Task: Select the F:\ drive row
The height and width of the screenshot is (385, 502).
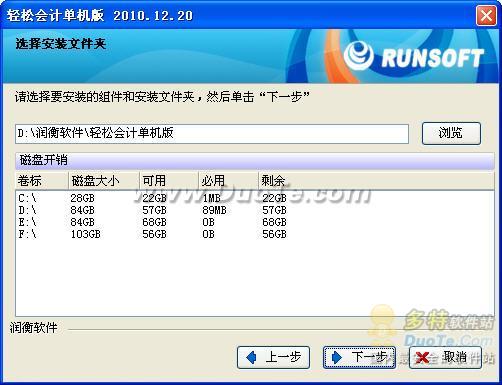Action: [255, 234]
